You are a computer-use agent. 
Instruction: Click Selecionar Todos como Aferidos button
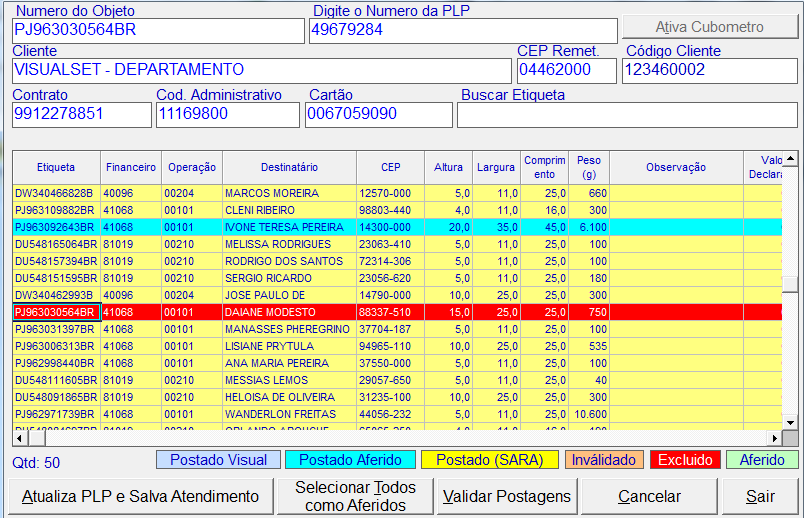355,496
